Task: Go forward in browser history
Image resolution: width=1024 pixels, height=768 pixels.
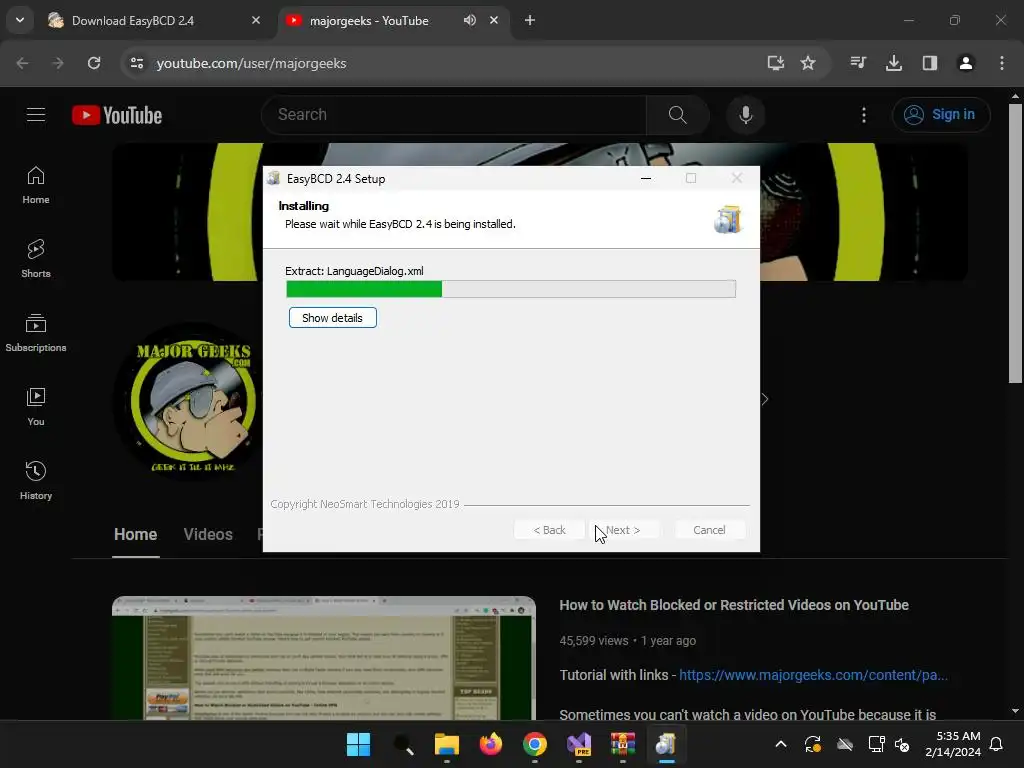Action: (58, 63)
